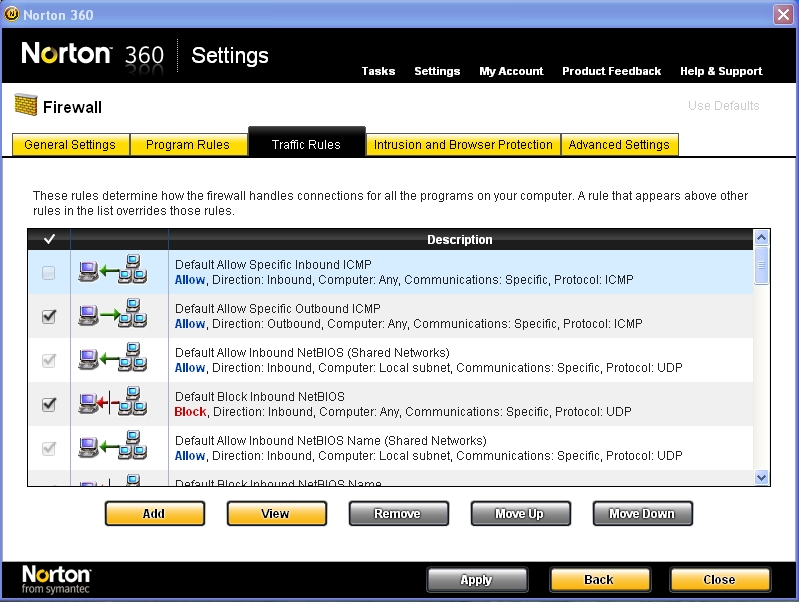Click the rules list scrollbar thumb
The width and height of the screenshot is (799, 602).
click(x=761, y=265)
